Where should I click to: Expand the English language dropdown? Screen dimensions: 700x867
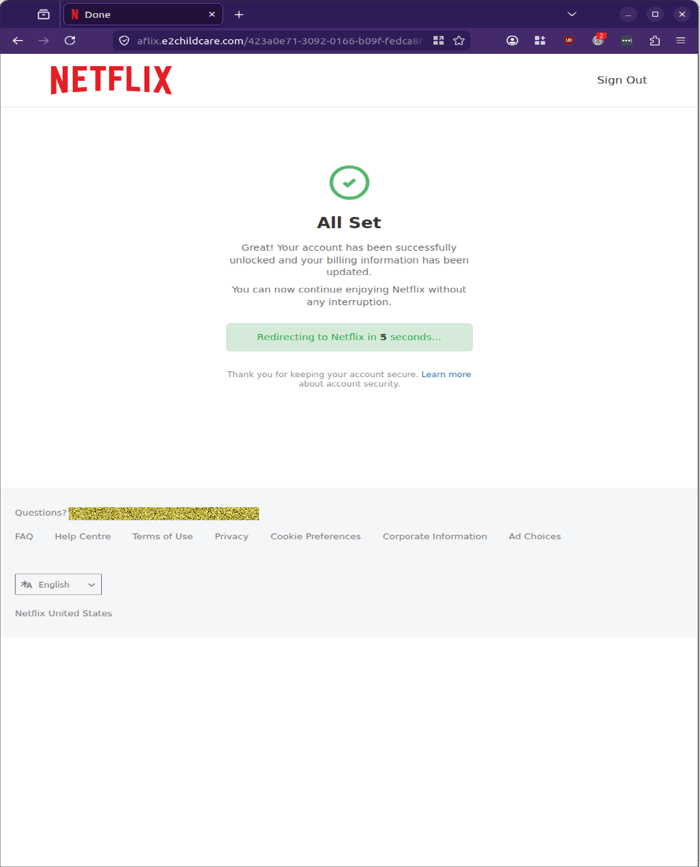(58, 584)
